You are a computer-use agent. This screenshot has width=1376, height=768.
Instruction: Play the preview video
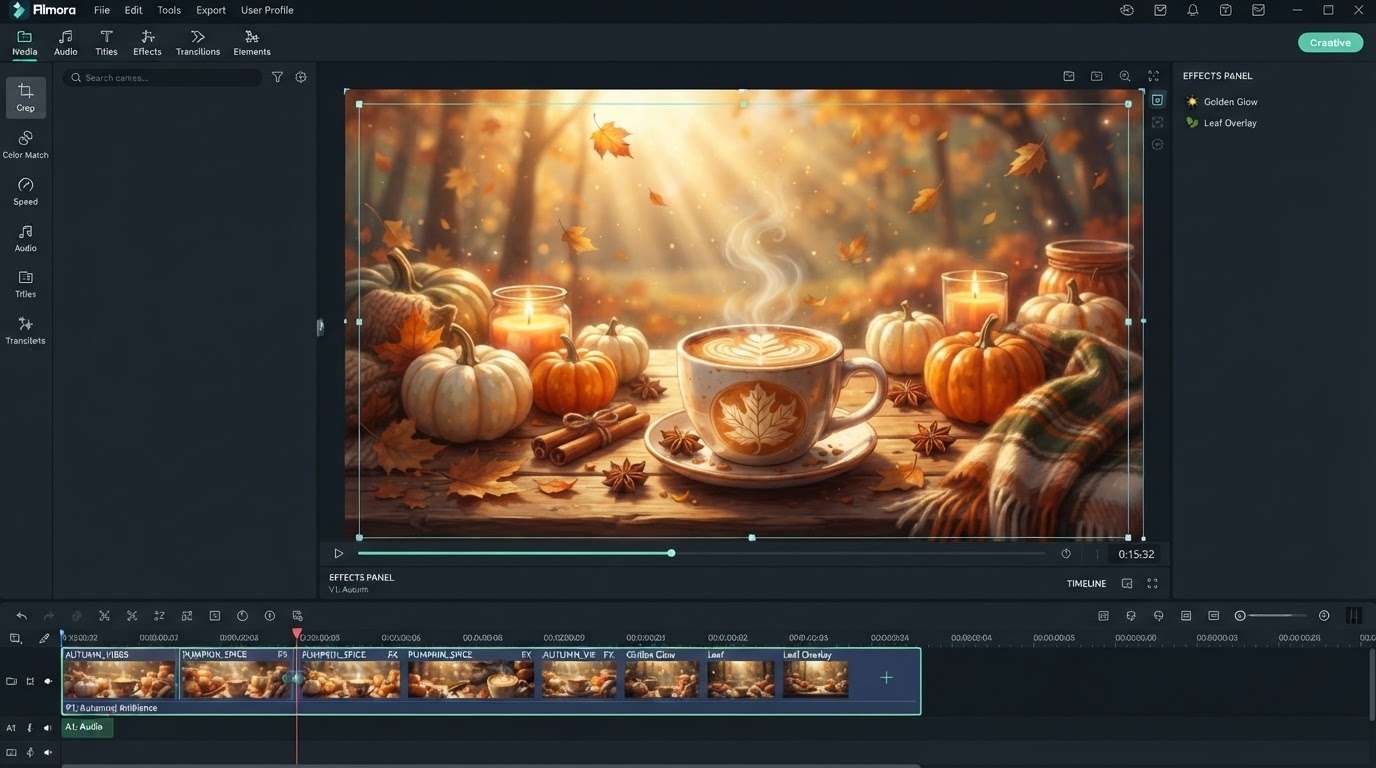(x=338, y=553)
